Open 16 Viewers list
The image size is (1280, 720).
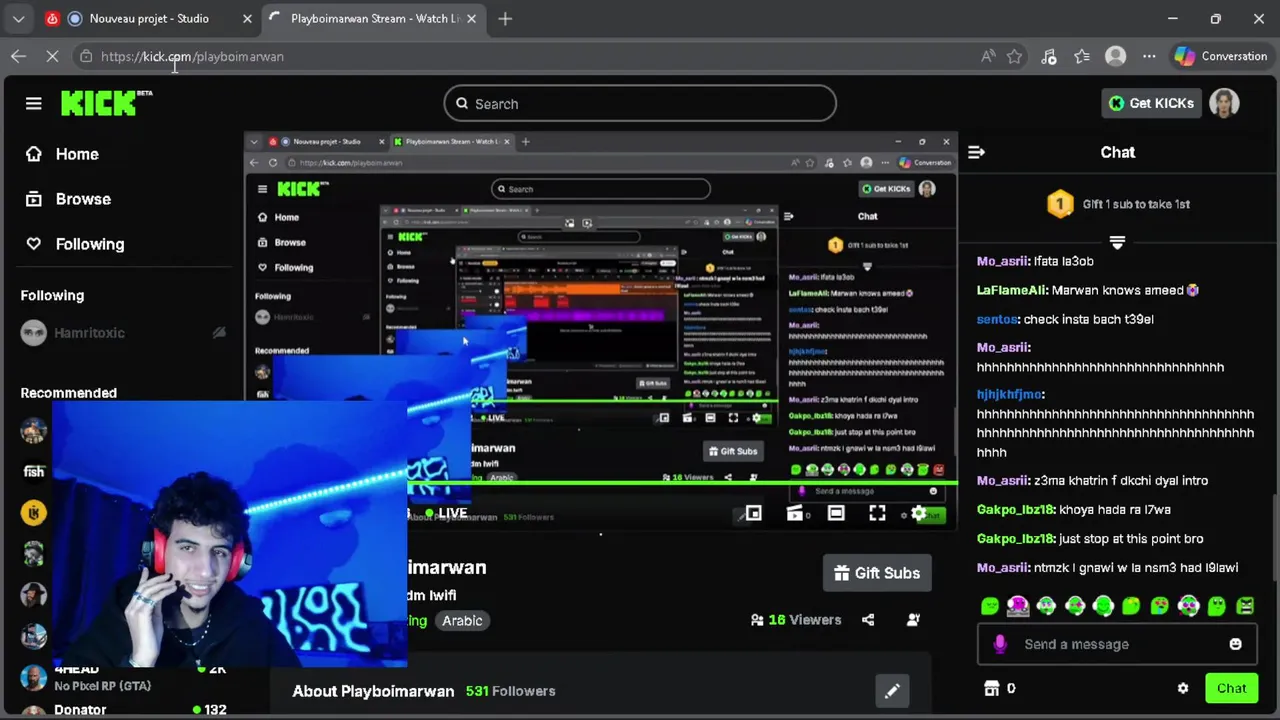point(796,620)
